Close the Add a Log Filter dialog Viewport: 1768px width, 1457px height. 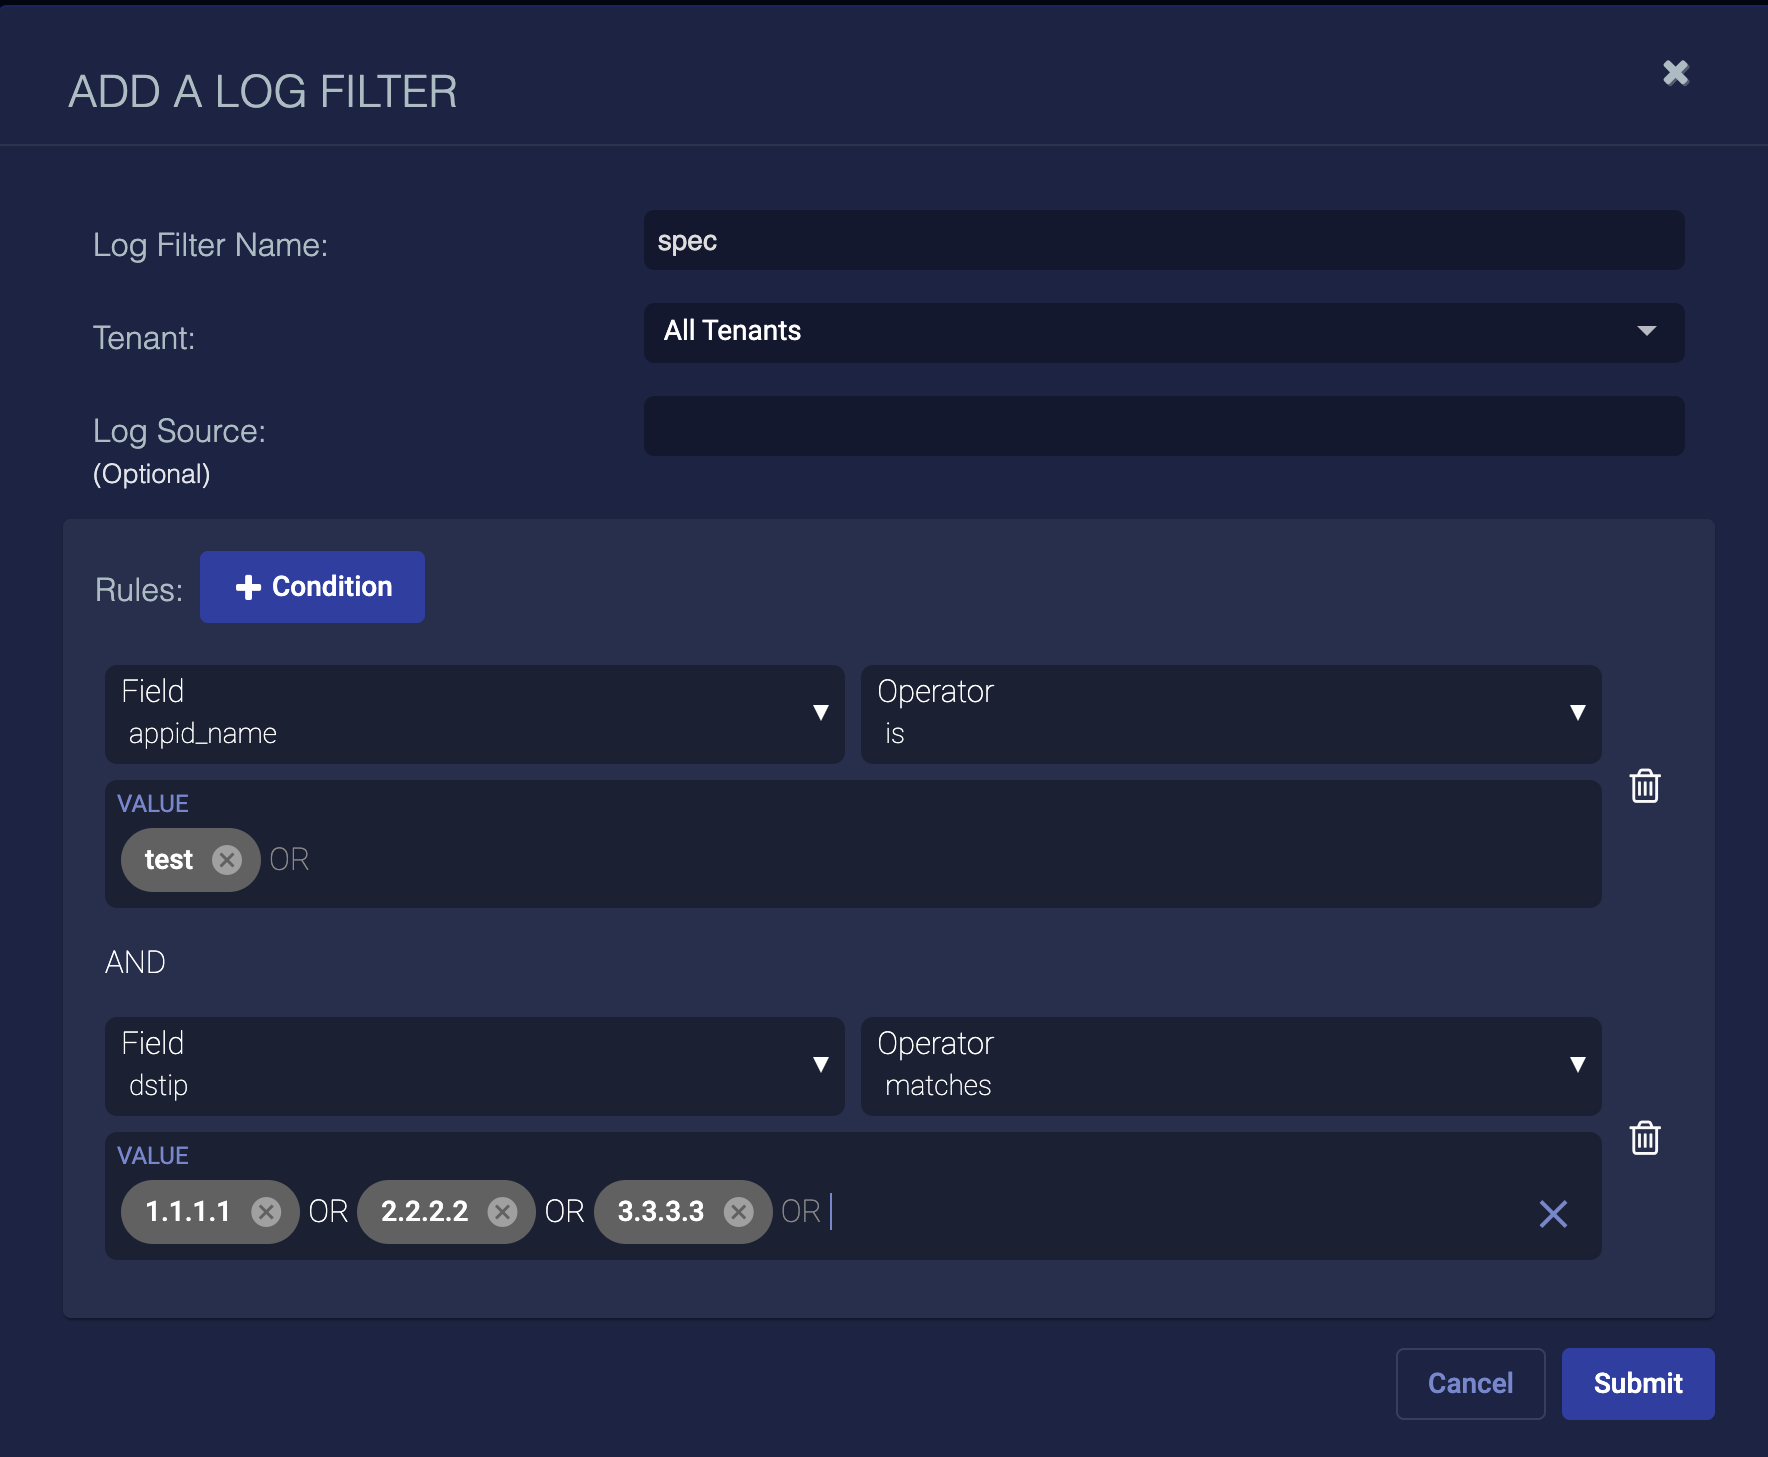tap(1675, 73)
